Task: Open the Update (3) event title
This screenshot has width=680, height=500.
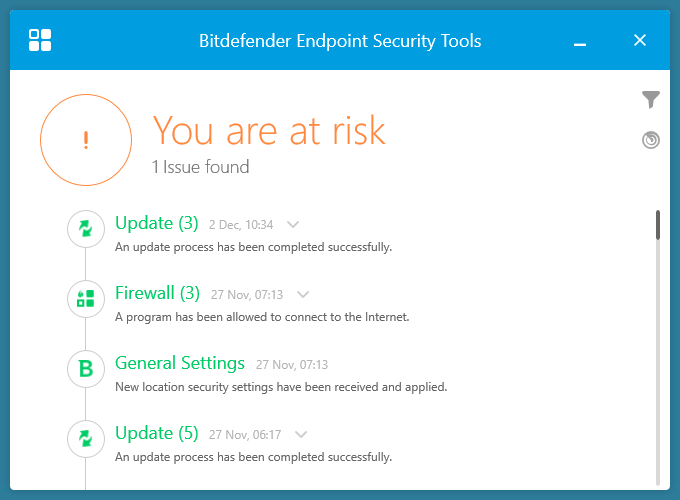Action: (x=157, y=223)
